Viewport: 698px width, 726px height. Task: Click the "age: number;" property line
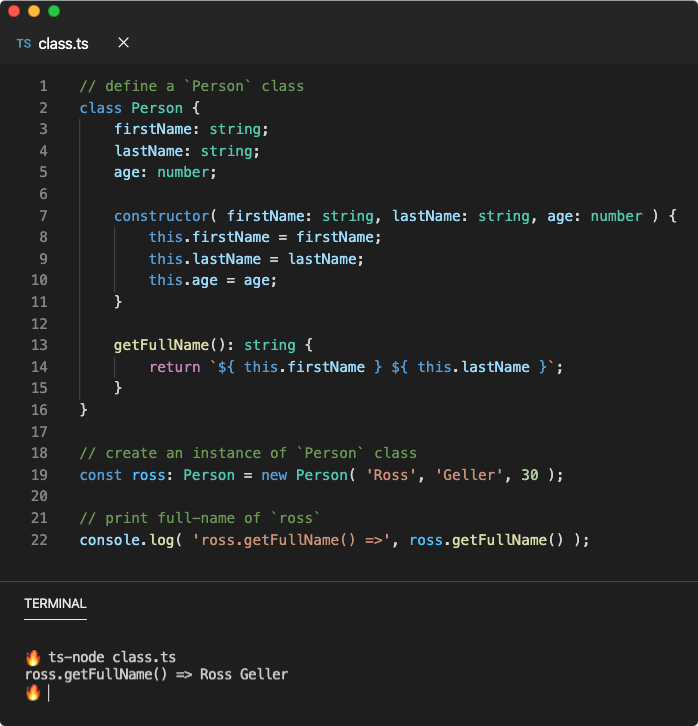pos(165,172)
